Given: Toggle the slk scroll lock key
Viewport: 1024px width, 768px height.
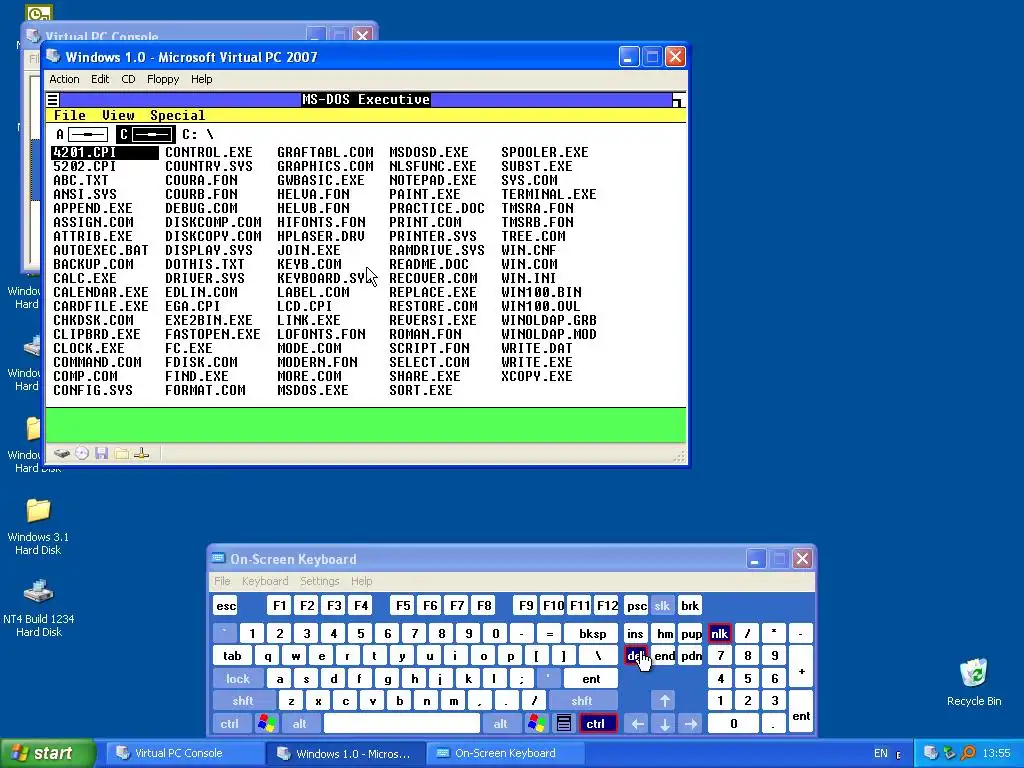Looking at the screenshot, I should 662,605.
